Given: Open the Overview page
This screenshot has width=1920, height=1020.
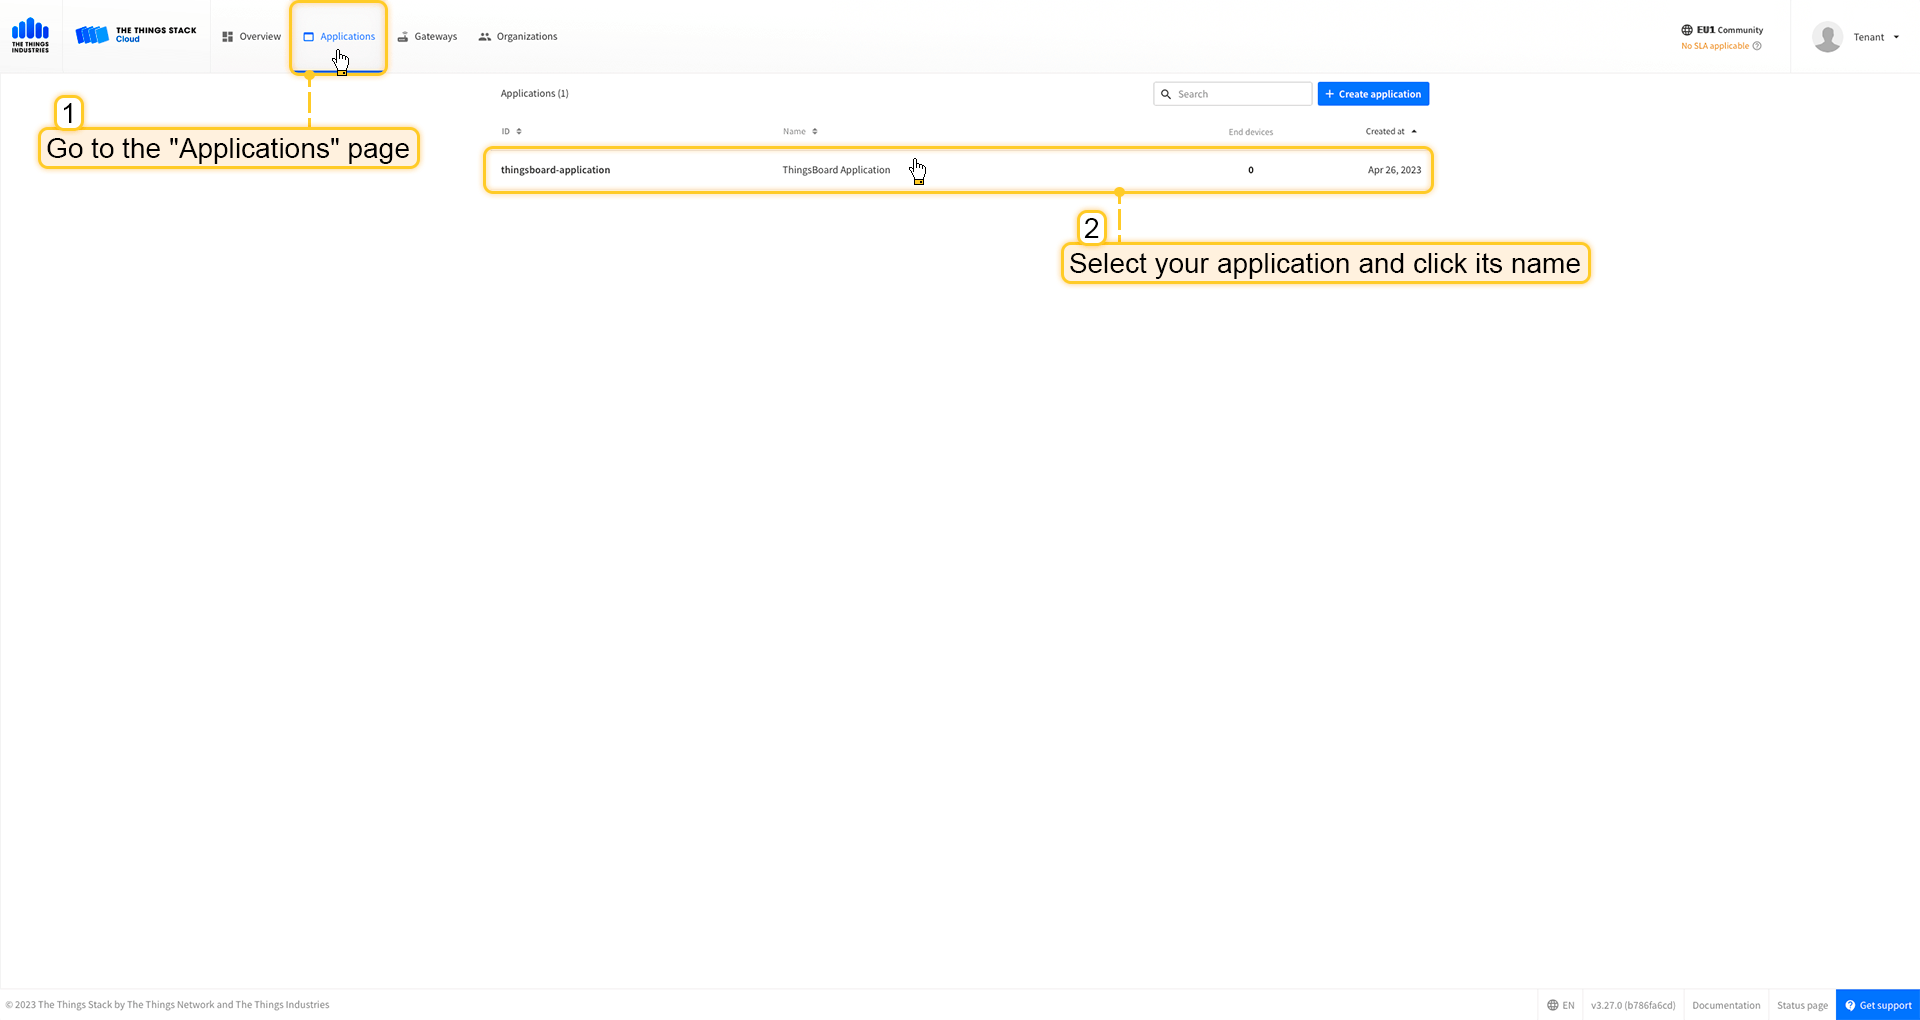Looking at the screenshot, I should pos(251,37).
